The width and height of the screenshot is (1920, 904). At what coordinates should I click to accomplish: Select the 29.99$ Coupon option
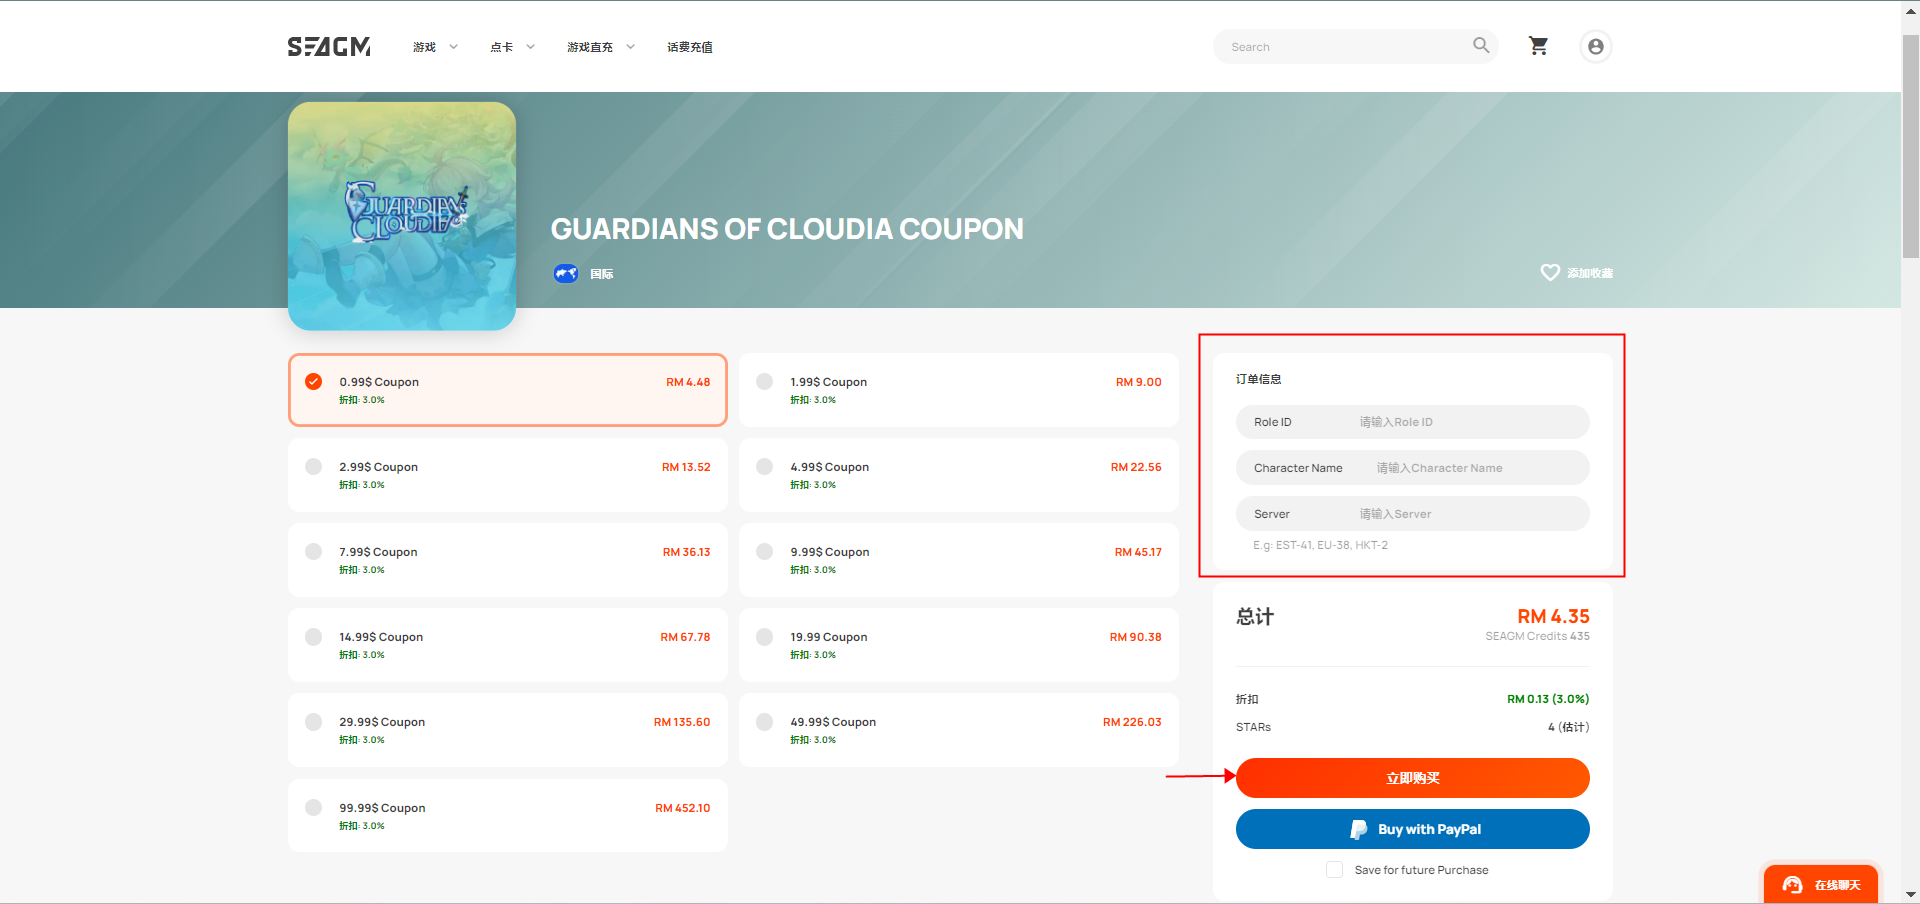click(x=508, y=730)
